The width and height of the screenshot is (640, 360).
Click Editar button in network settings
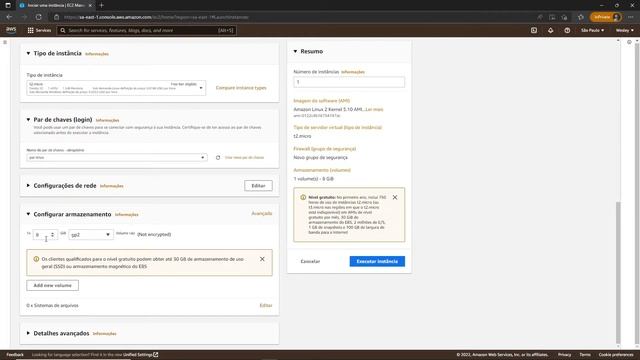(258, 186)
